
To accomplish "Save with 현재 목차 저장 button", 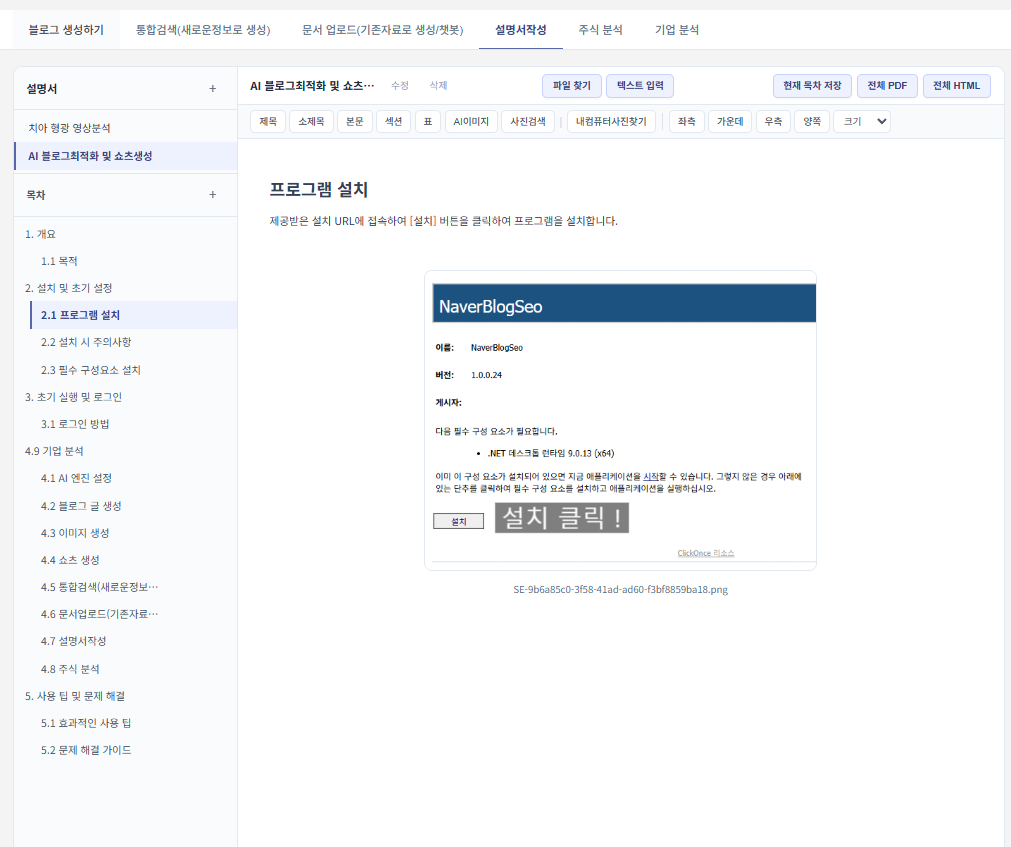I will click(x=812, y=86).
